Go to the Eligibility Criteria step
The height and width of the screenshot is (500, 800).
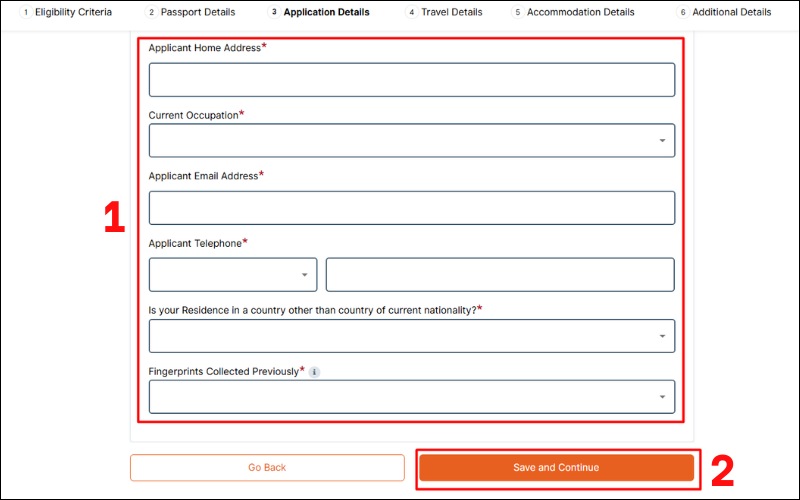pyautogui.click(x=73, y=13)
